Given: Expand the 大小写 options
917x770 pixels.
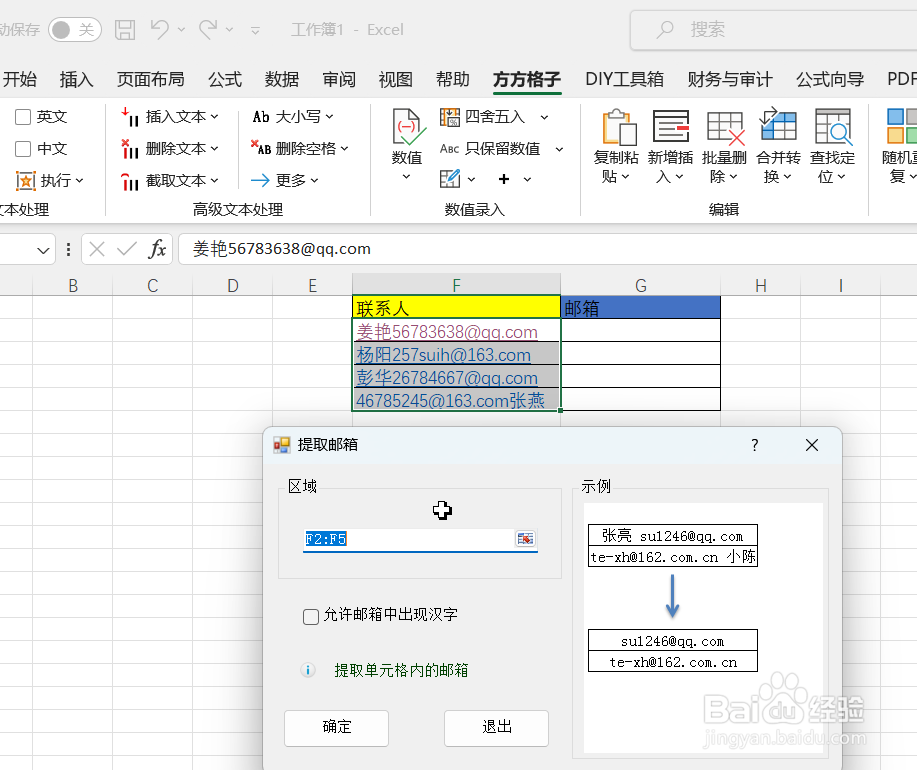Looking at the screenshot, I should 292,117.
